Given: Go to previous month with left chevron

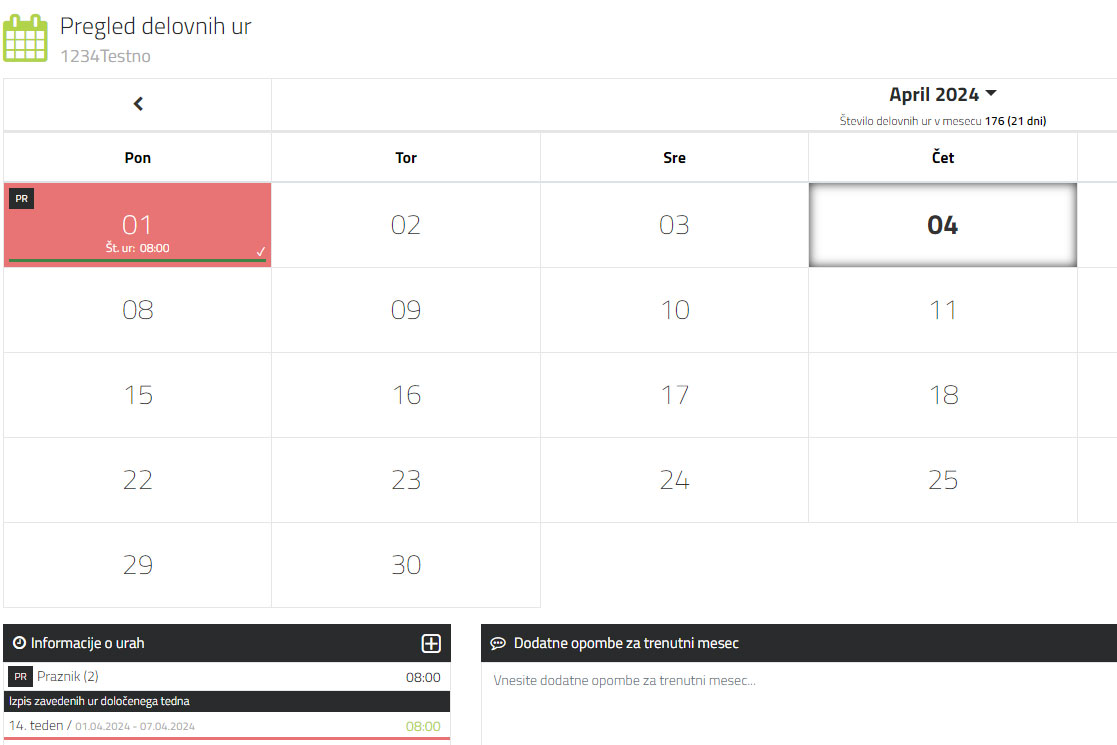Looking at the screenshot, I should pyautogui.click(x=138, y=104).
